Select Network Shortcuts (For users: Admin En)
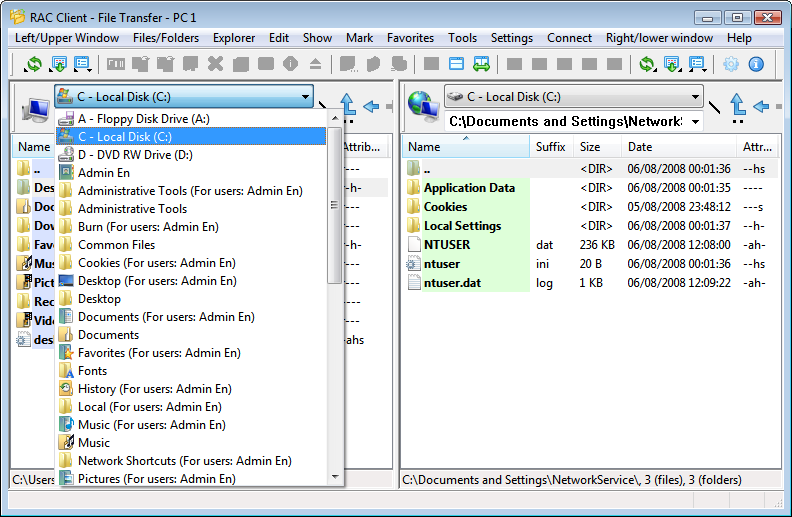The width and height of the screenshot is (792, 517). pos(191,461)
